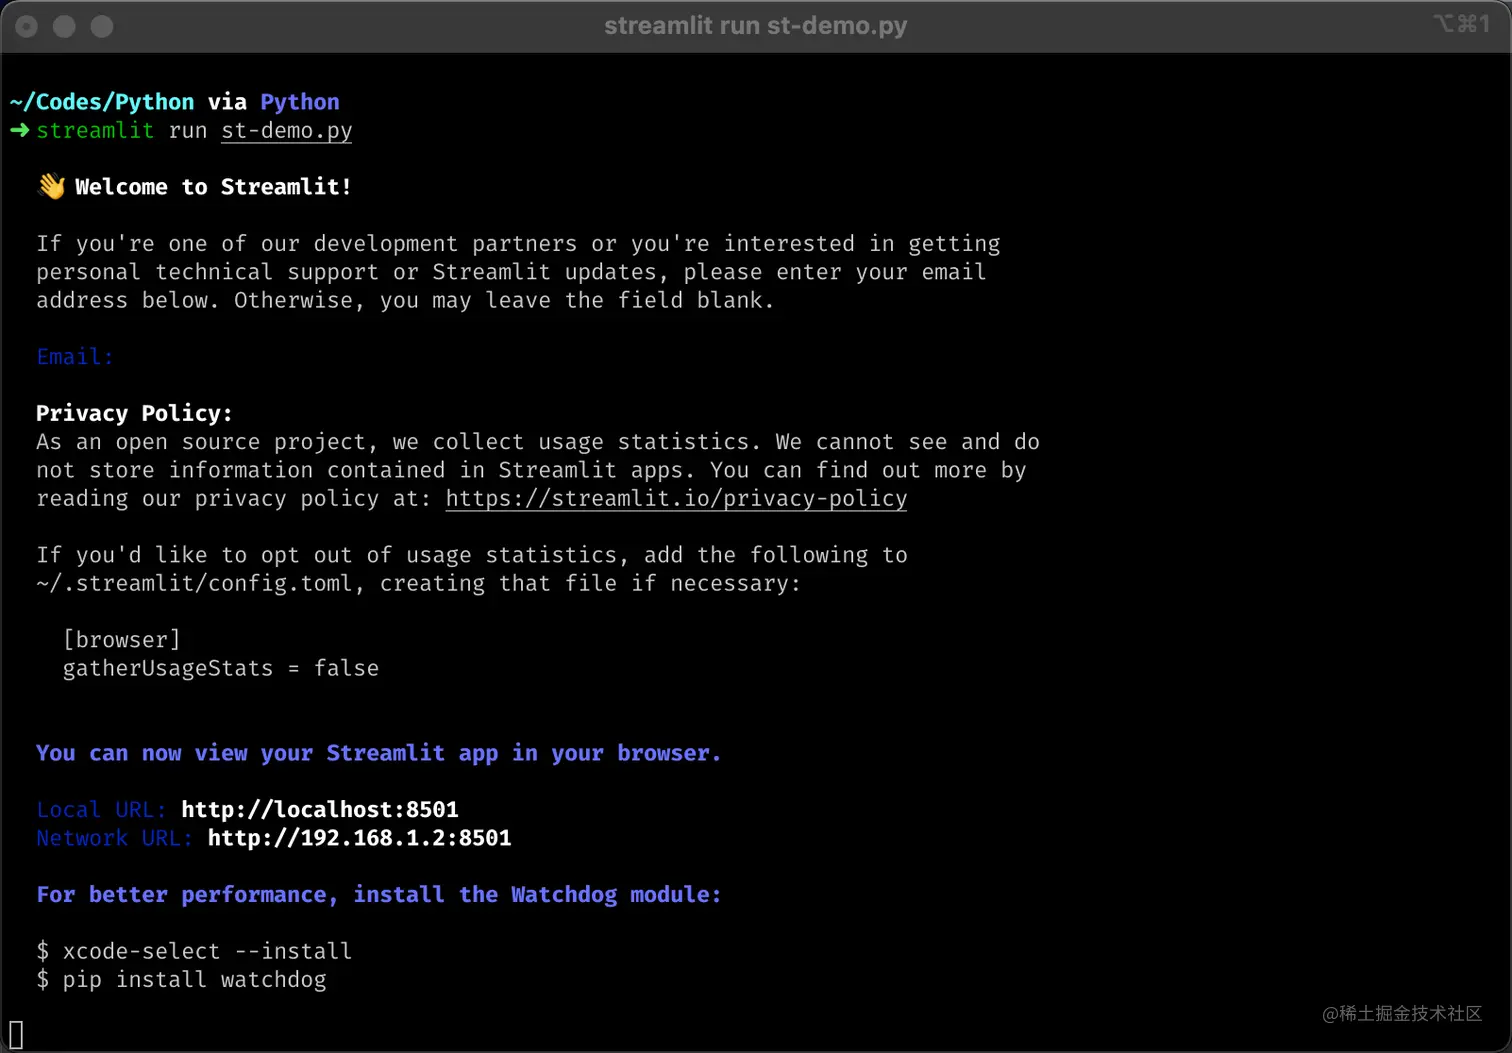
Task: Click the red close circle
Action: coord(26,26)
